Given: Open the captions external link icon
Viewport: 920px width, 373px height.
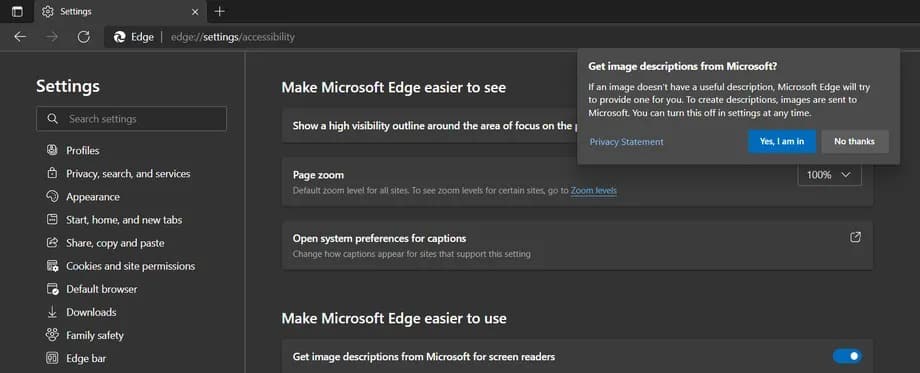Looking at the screenshot, I should click(855, 238).
